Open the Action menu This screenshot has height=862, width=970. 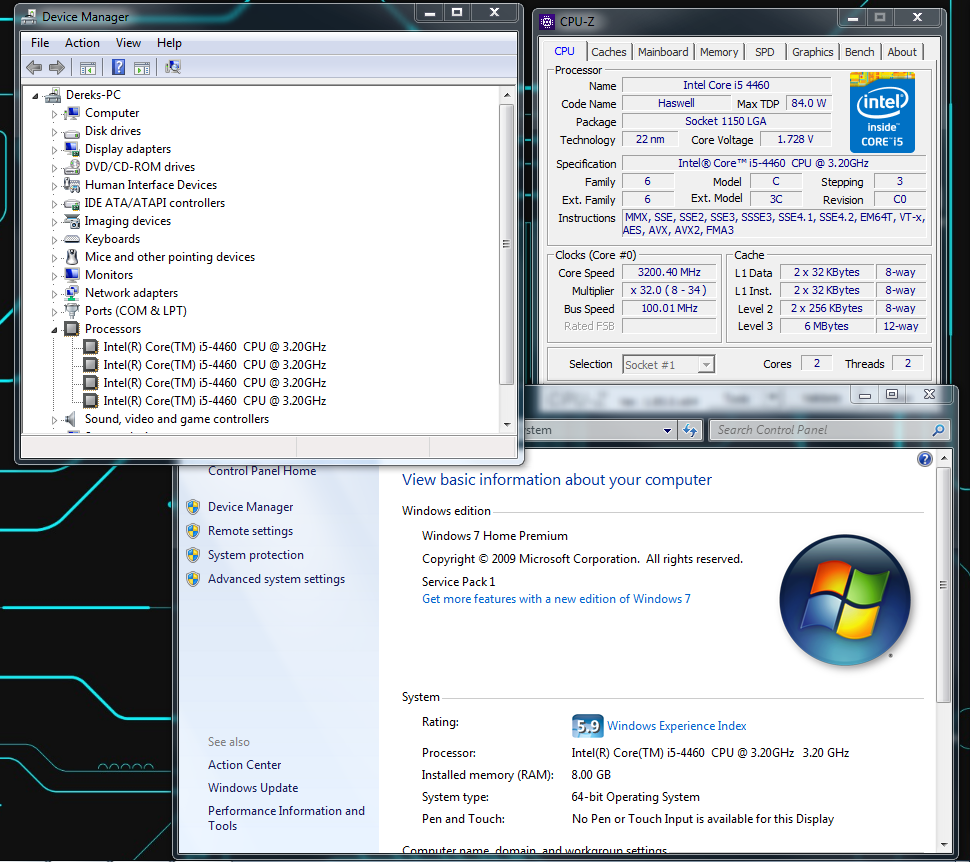(82, 43)
